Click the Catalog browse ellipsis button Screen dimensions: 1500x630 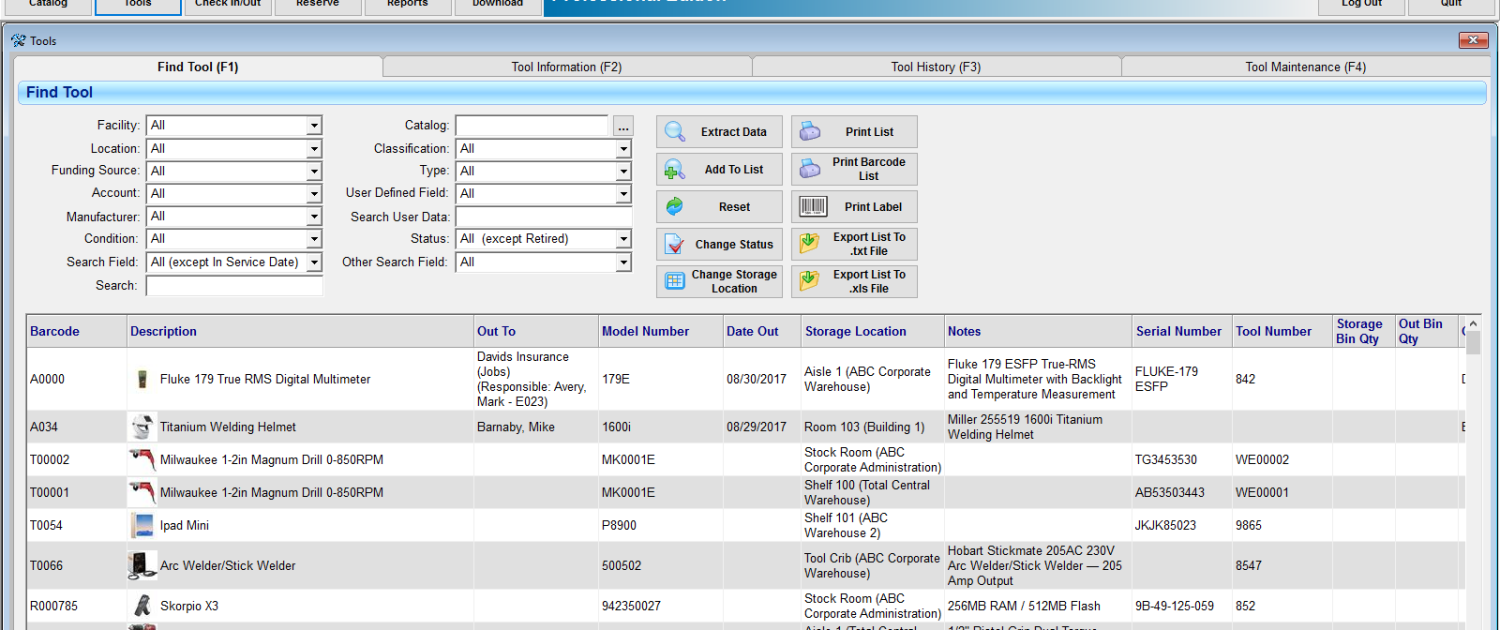[x=623, y=127]
